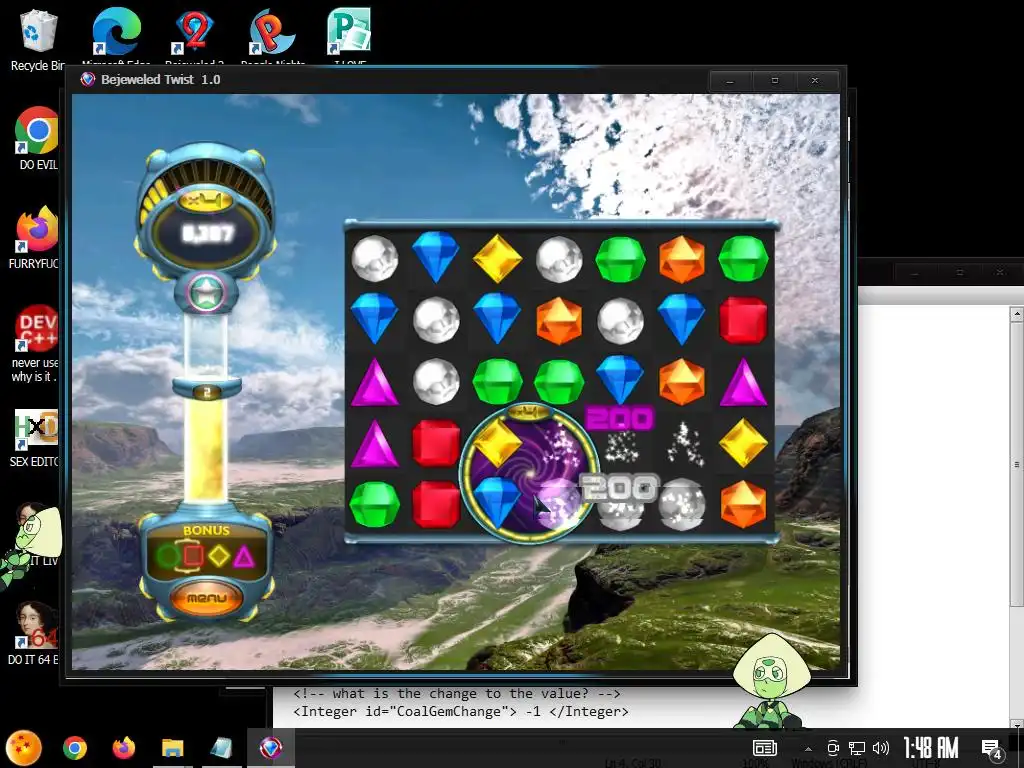Click the blue gem inside the rotator ring
Image resolution: width=1024 pixels, height=768 pixels.
(x=496, y=502)
